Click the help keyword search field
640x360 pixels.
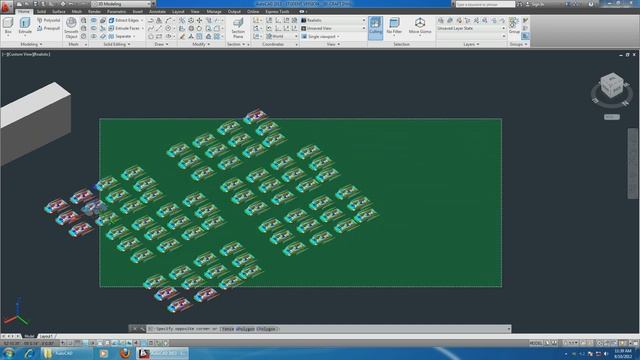485,4
